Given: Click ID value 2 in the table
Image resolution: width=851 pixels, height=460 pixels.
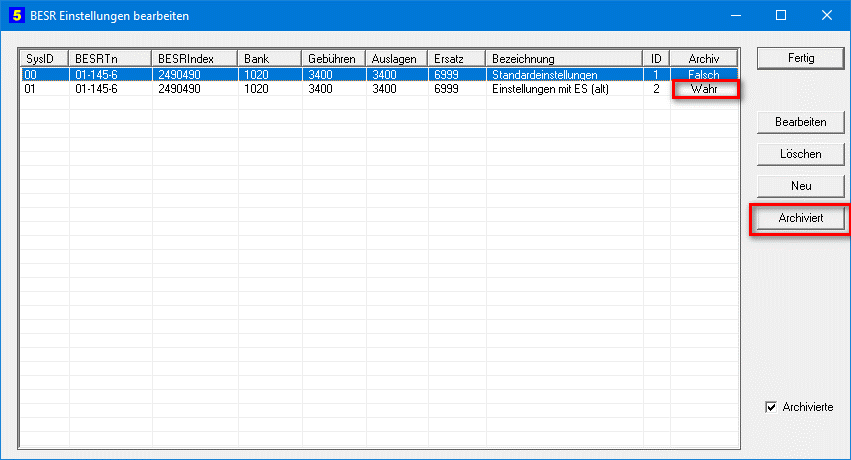Looking at the screenshot, I should (x=656, y=89).
